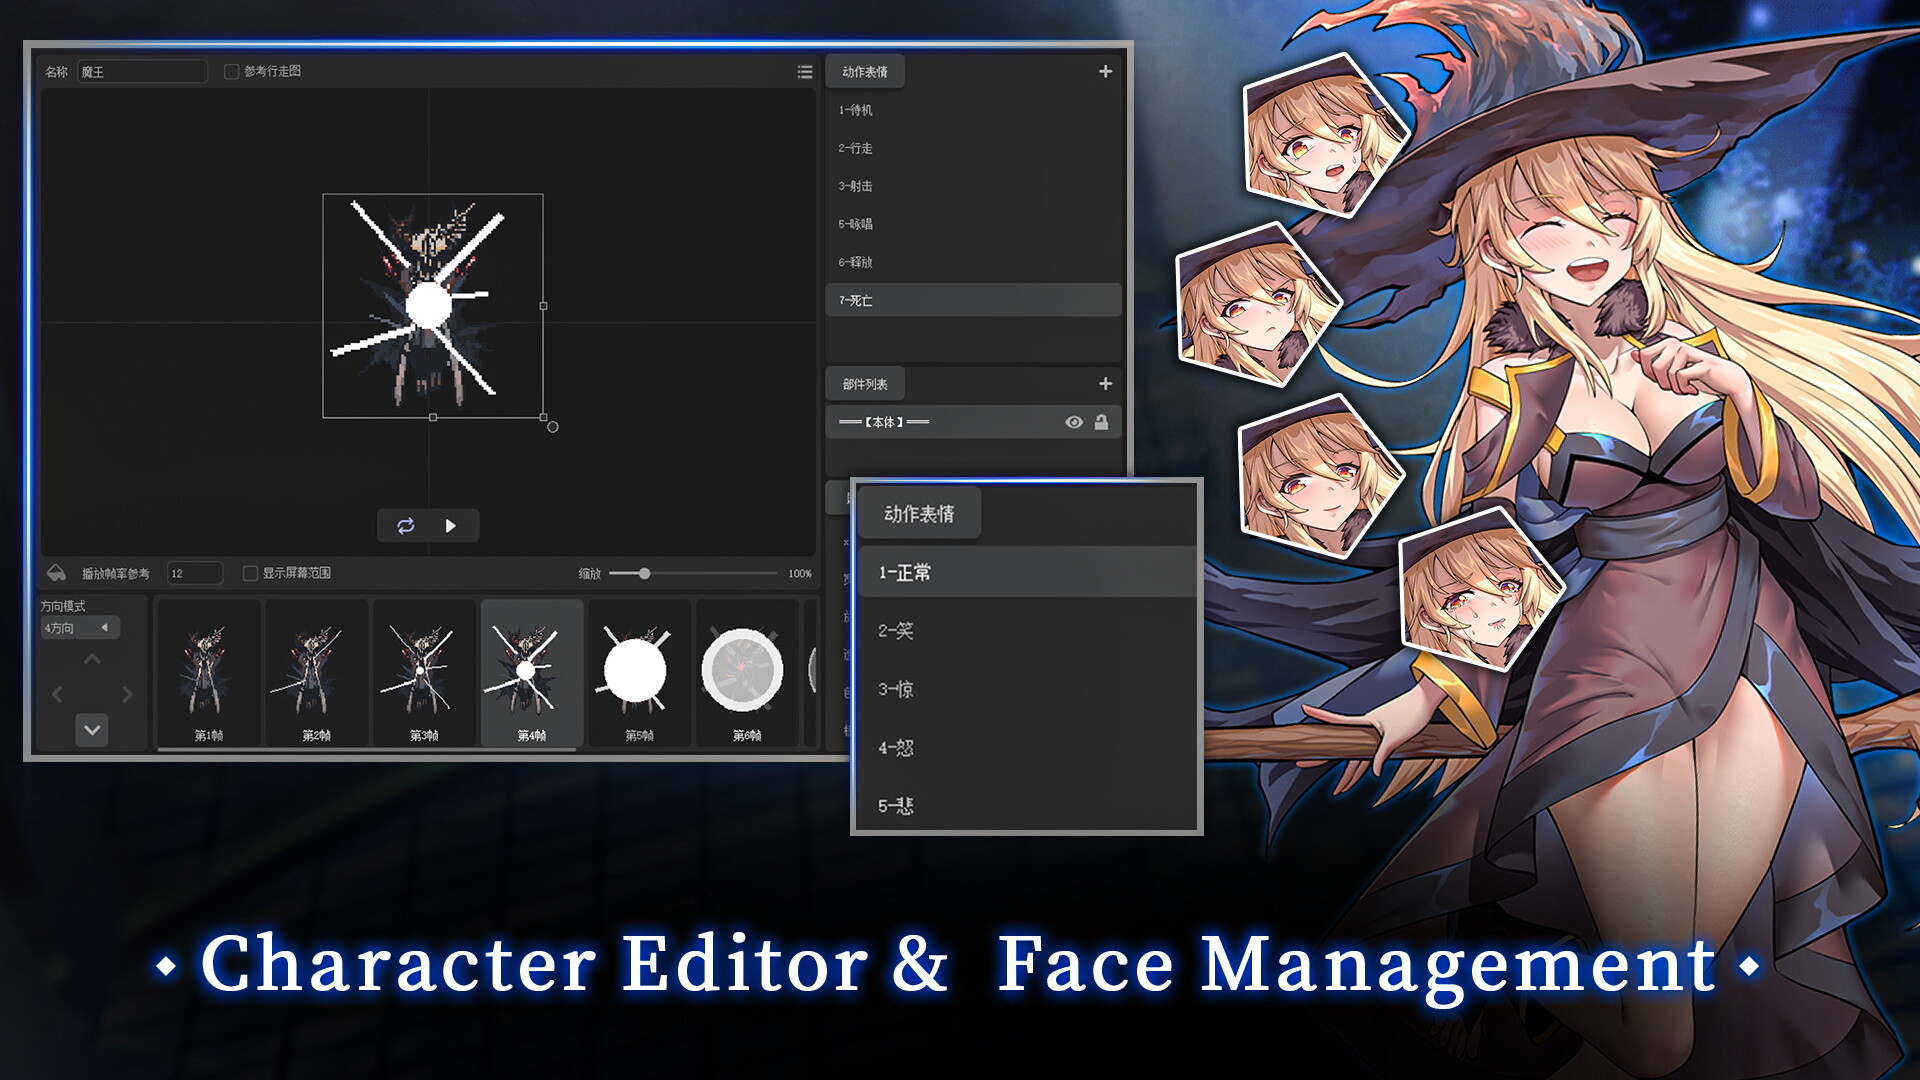The height and width of the screenshot is (1080, 1920).
Task: Select the down direction arrow
Action: point(92,730)
